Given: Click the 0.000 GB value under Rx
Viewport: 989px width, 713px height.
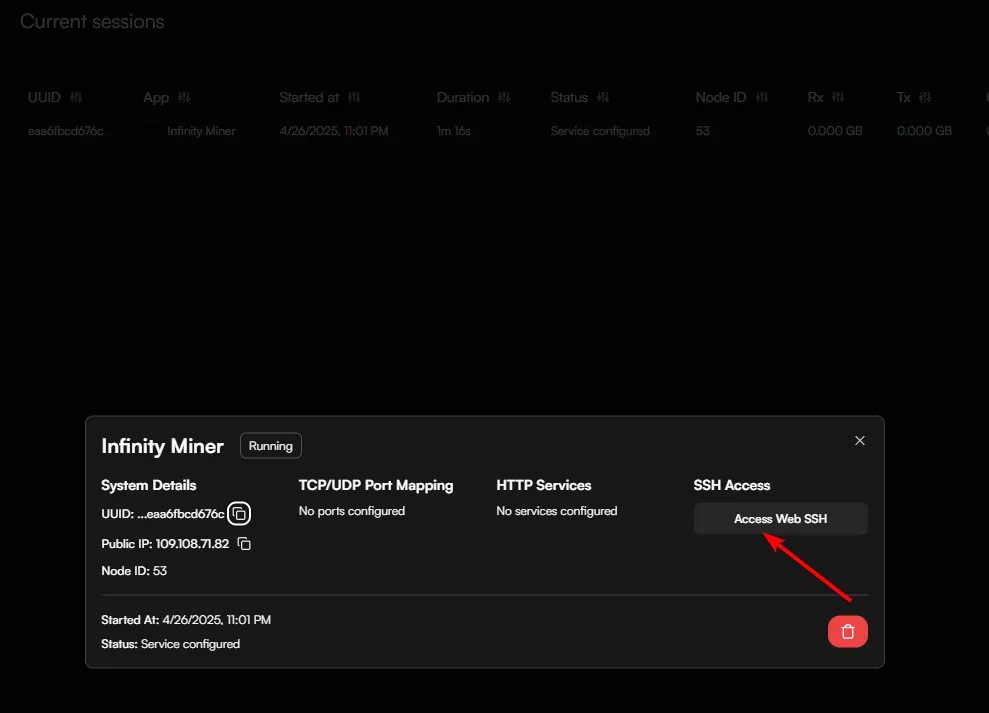Looking at the screenshot, I should point(835,131).
